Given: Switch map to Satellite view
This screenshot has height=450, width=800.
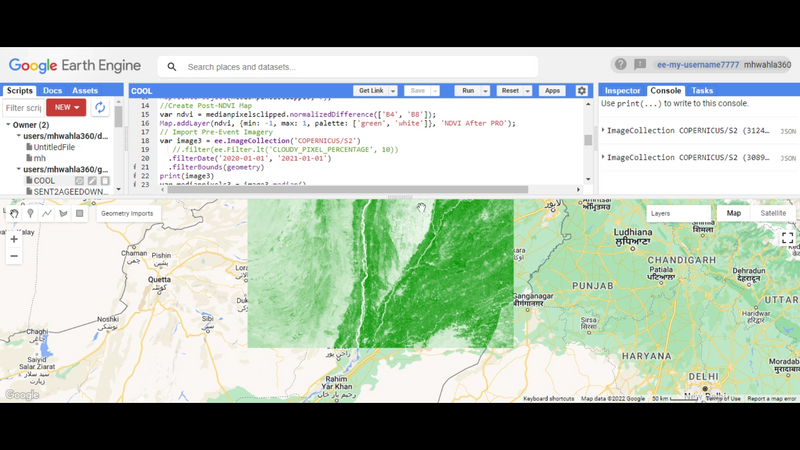Looking at the screenshot, I should coord(773,213).
